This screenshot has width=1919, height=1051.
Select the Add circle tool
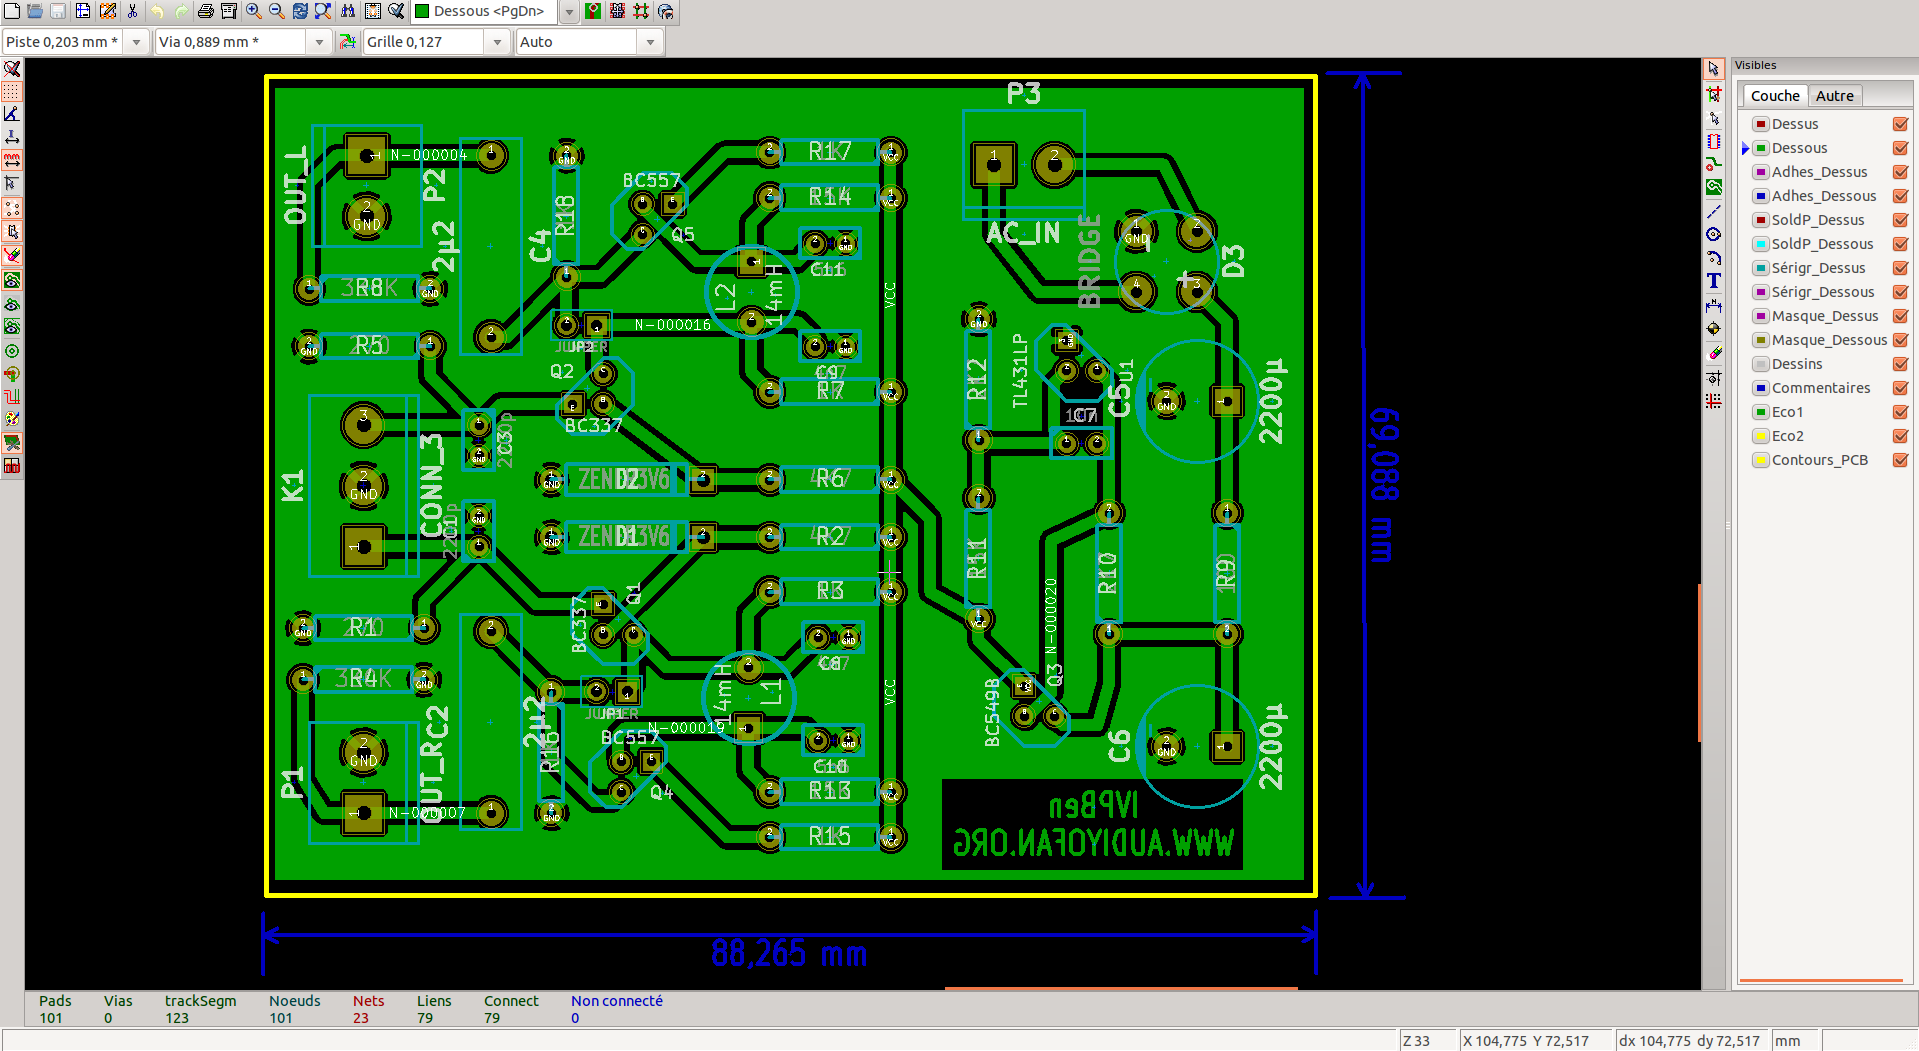[1714, 234]
